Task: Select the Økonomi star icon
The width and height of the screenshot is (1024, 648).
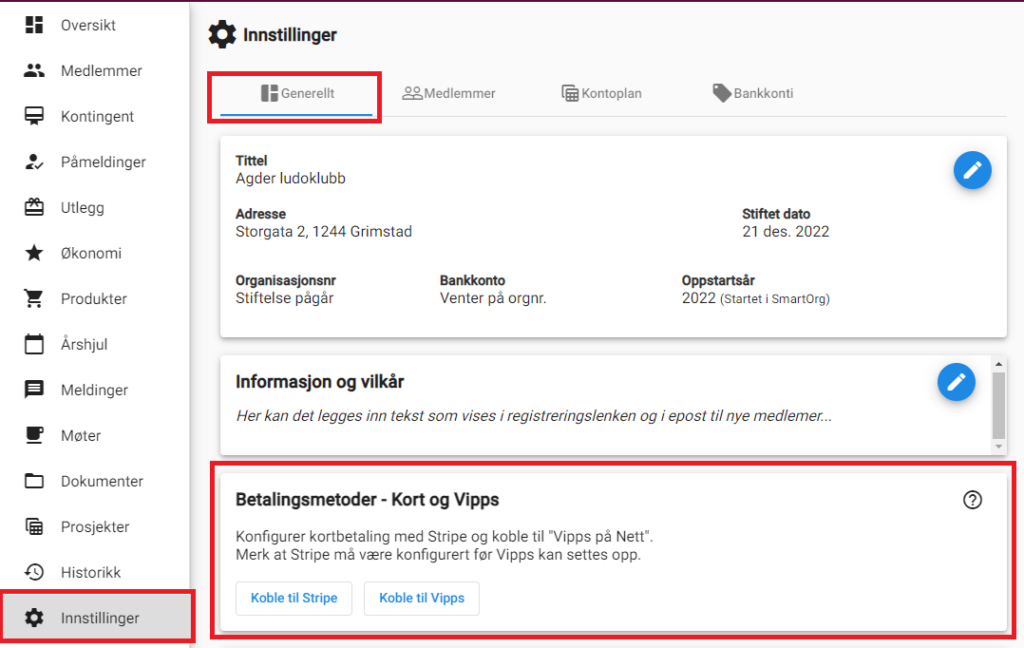Action: 34,253
